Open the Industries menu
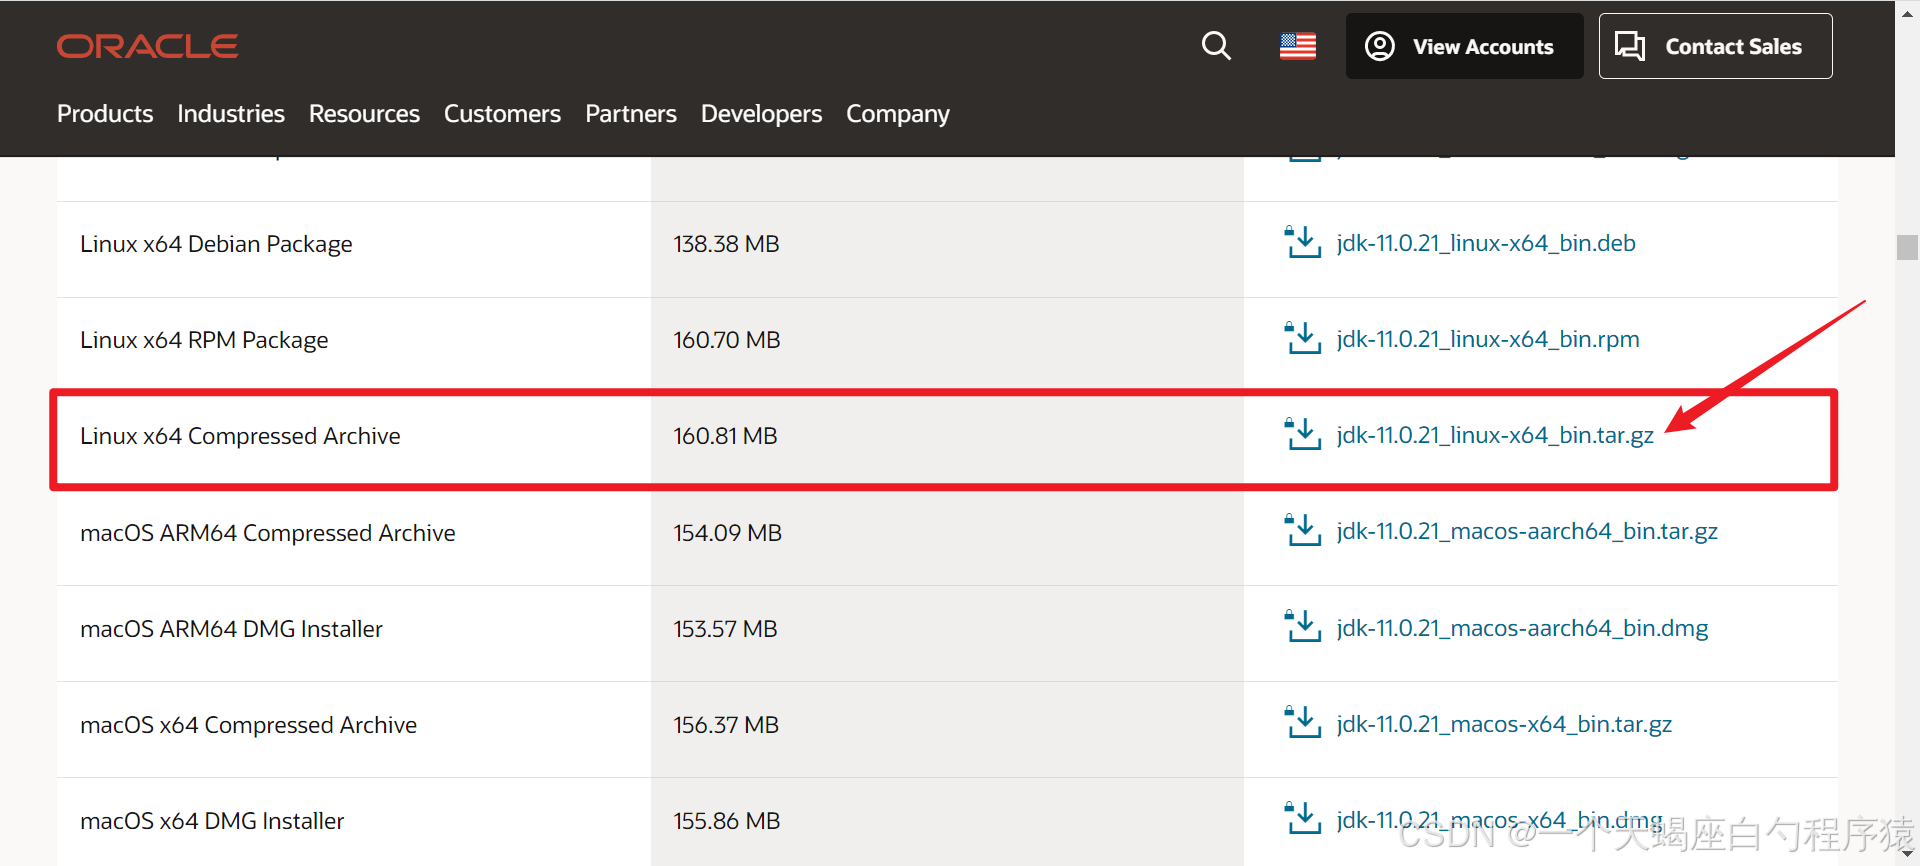The height and width of the screenshot is (866, 1920). pos(231,114)
